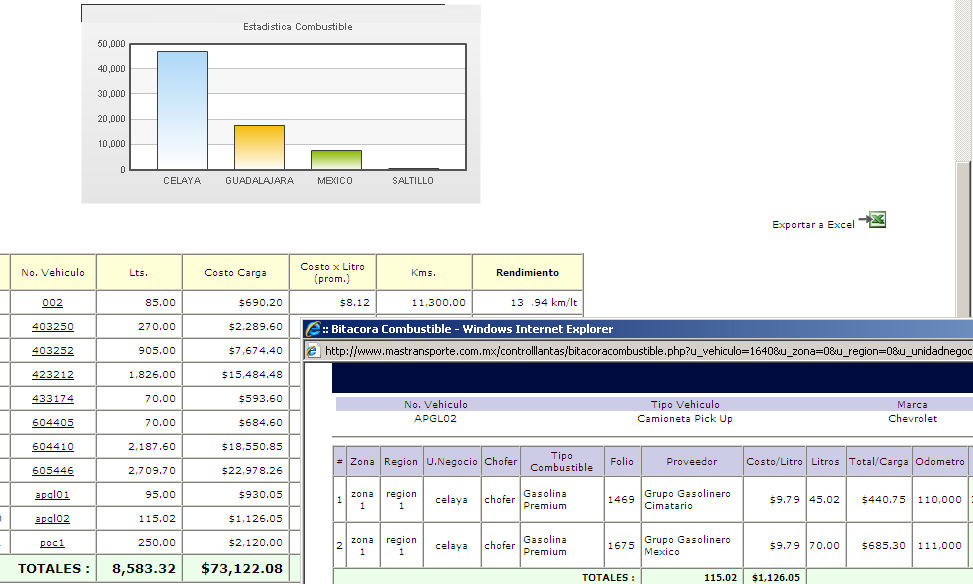This screenshot has width=973, height=584.
Task: Open the poc1 vehicle record
Action: coord(52,543)
